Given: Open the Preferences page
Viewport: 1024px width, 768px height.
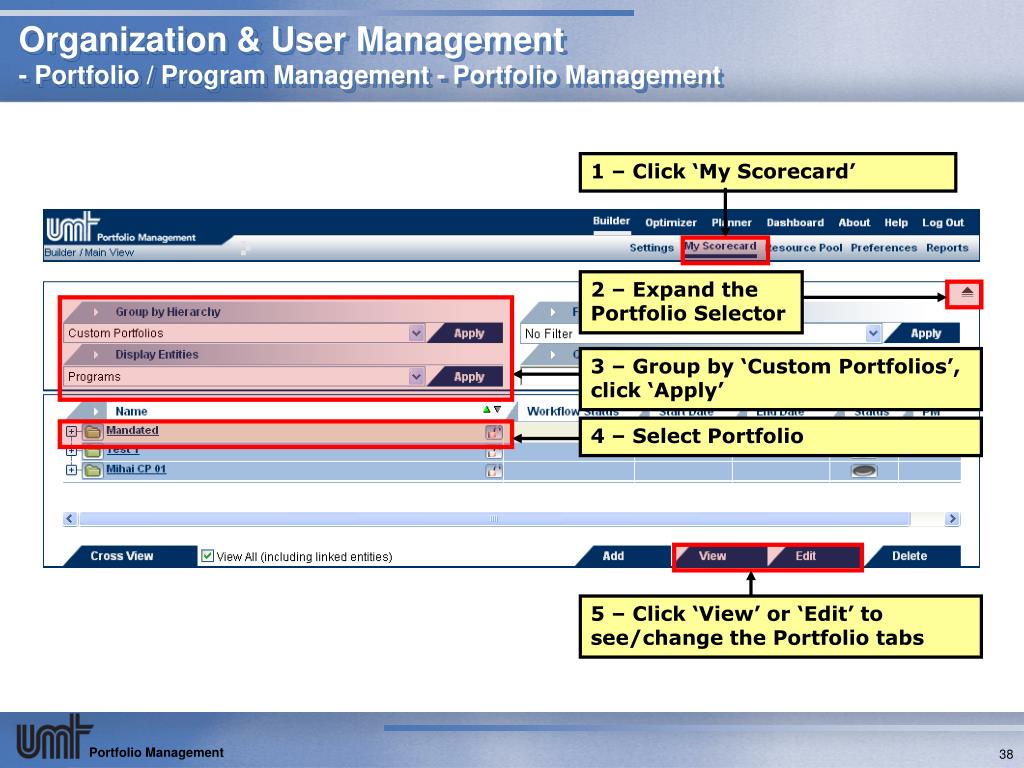Looking at the screenshot, I should click(884, 248).
